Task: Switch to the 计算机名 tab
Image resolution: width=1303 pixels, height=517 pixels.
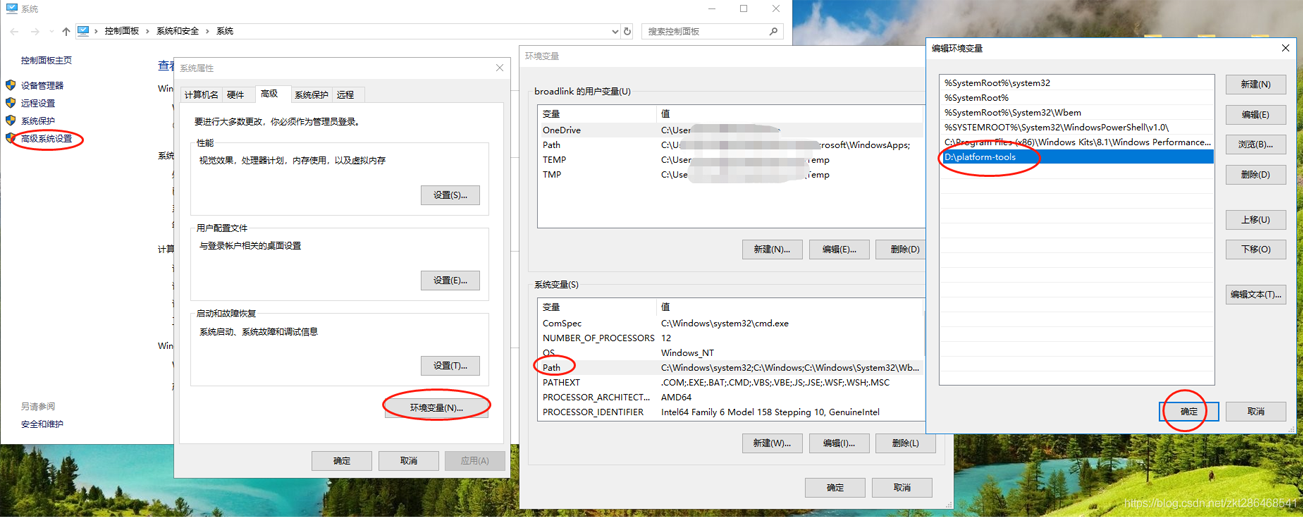Action: click(x=201, y=95)
